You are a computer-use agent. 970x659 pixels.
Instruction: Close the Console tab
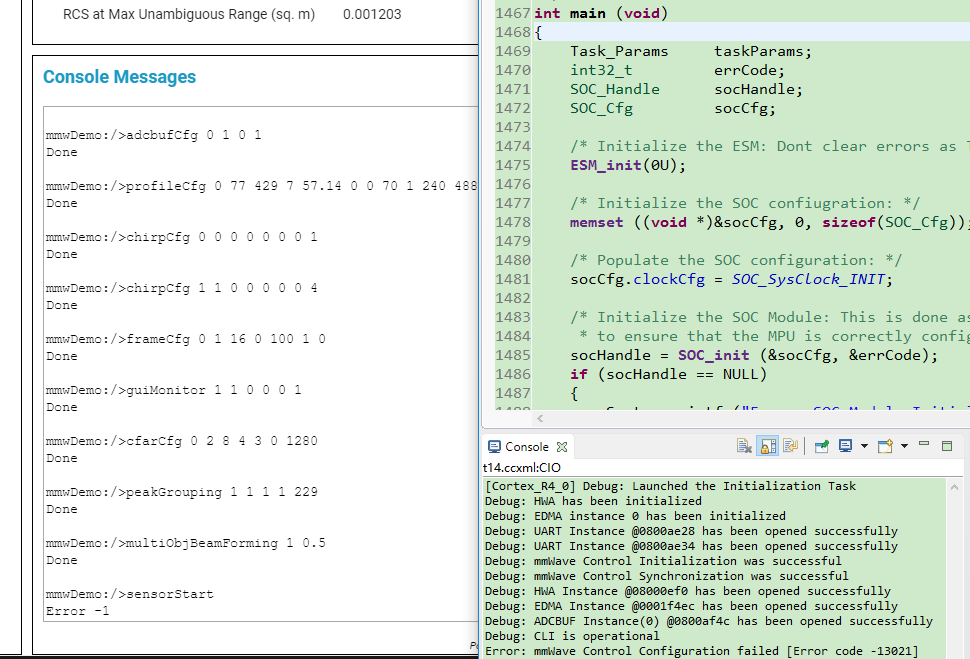pos(562,447)
